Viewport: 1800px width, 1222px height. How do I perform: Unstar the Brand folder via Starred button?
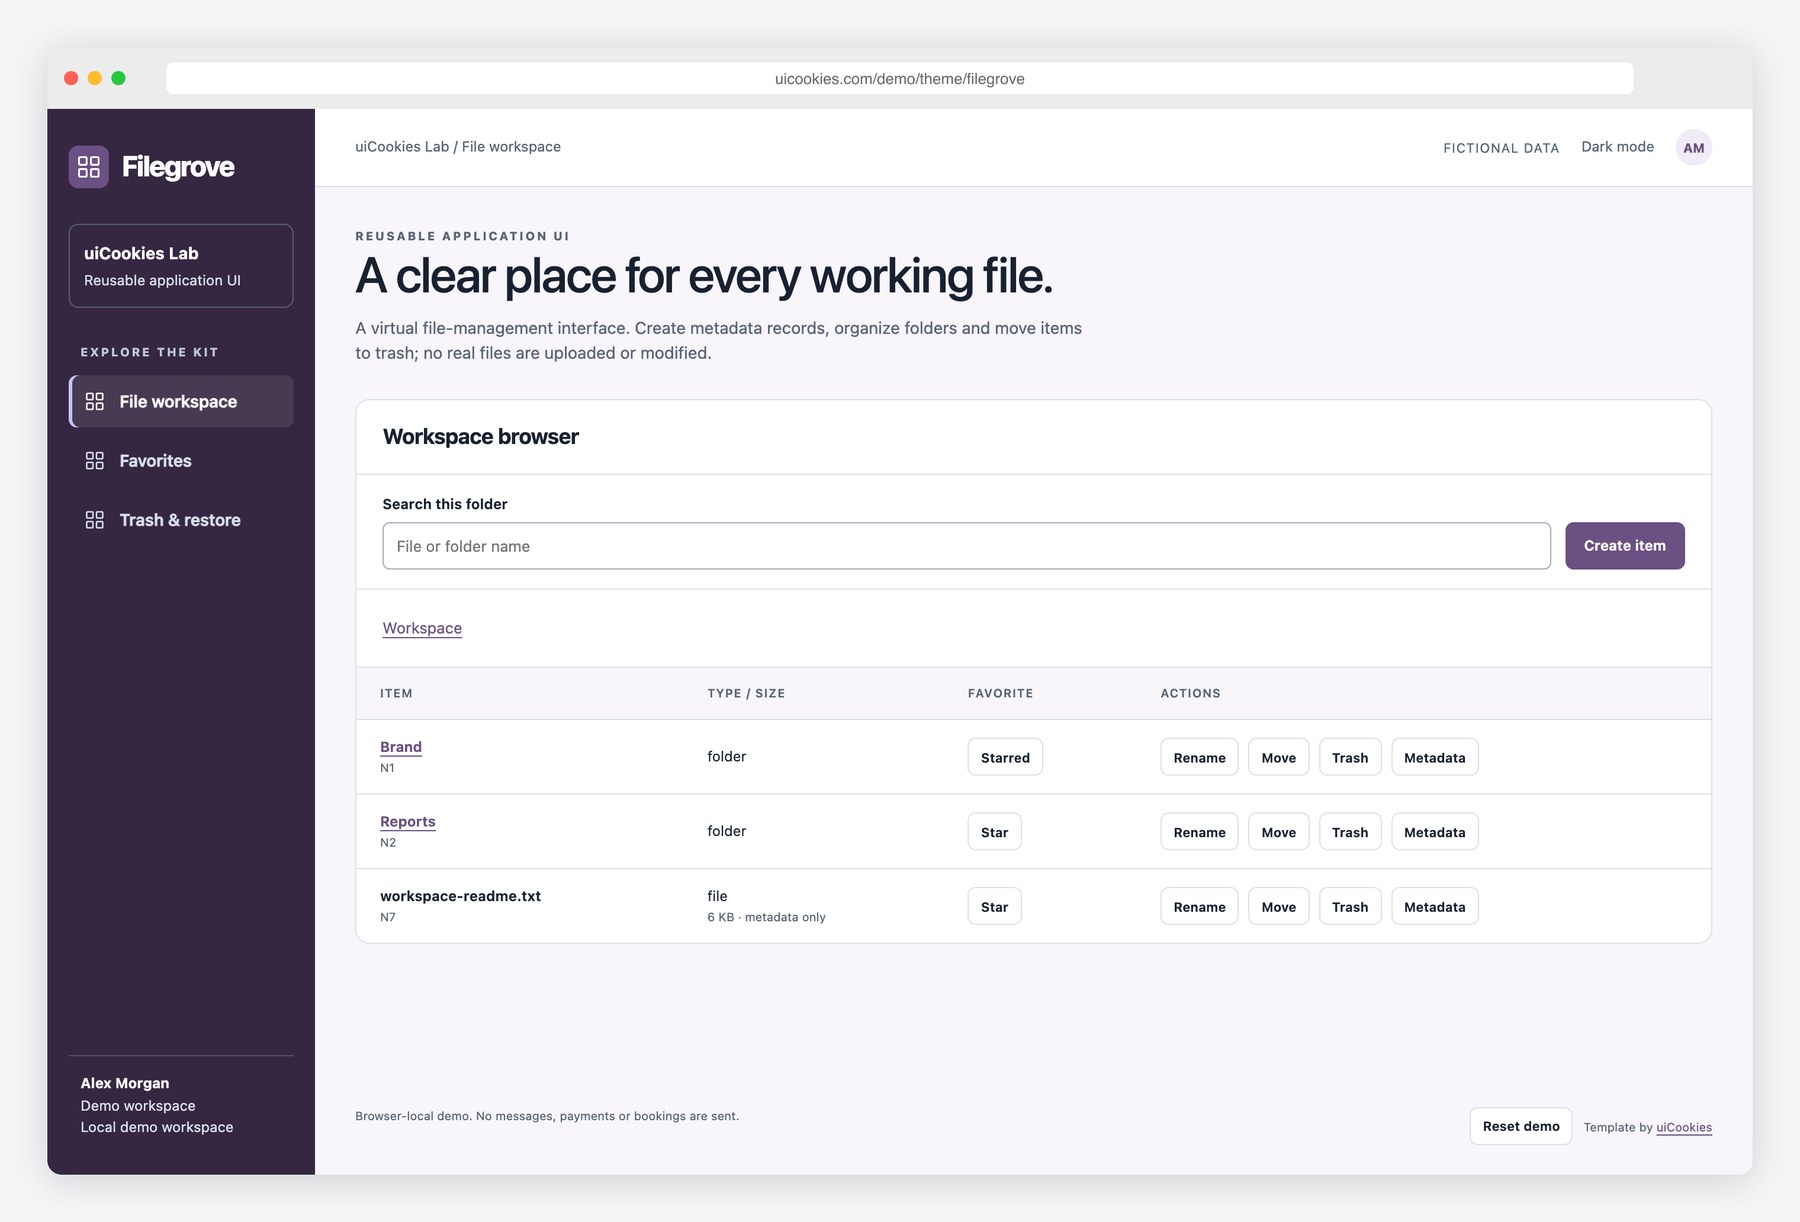(1005, 757)
